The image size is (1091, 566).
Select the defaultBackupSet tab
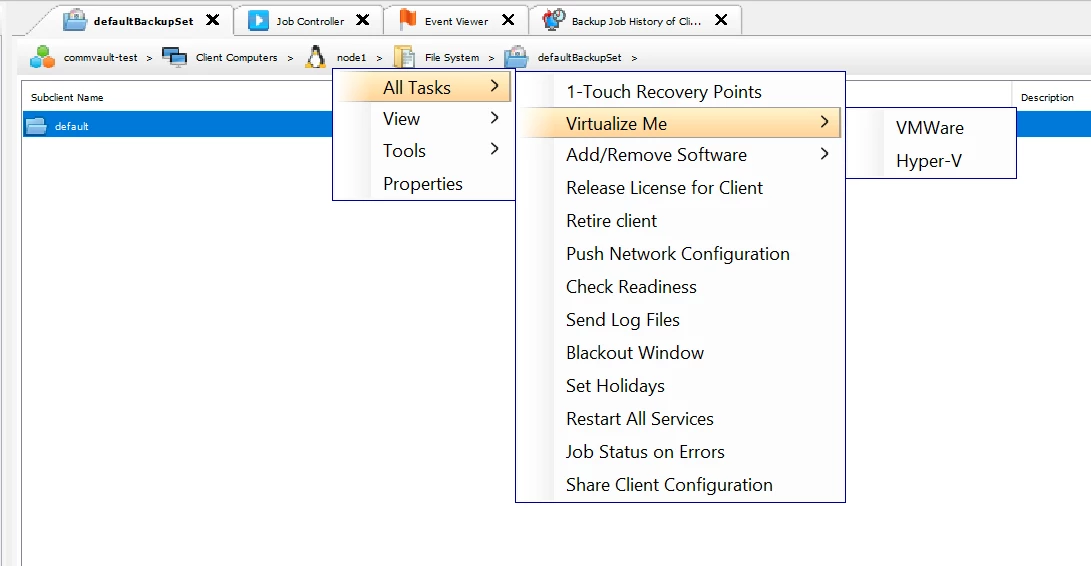pos(143,21)
